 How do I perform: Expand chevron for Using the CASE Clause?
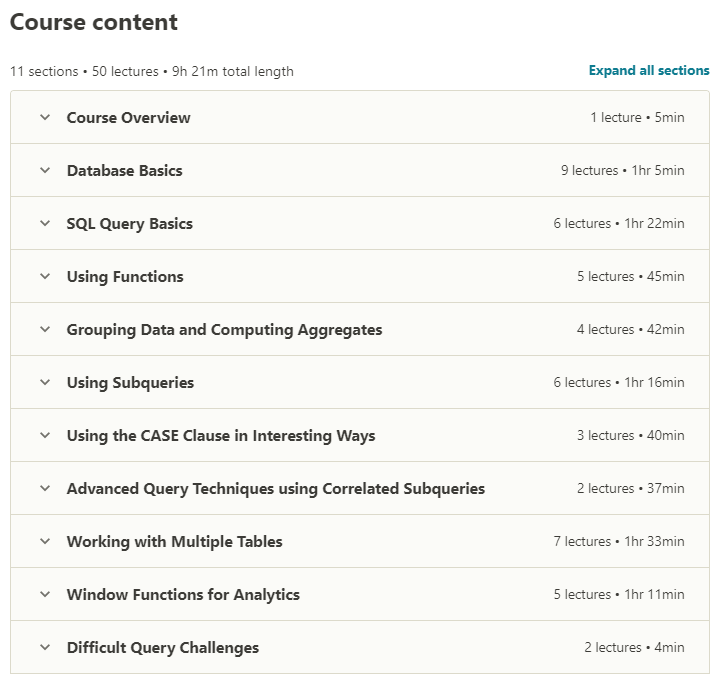[45, 436]
